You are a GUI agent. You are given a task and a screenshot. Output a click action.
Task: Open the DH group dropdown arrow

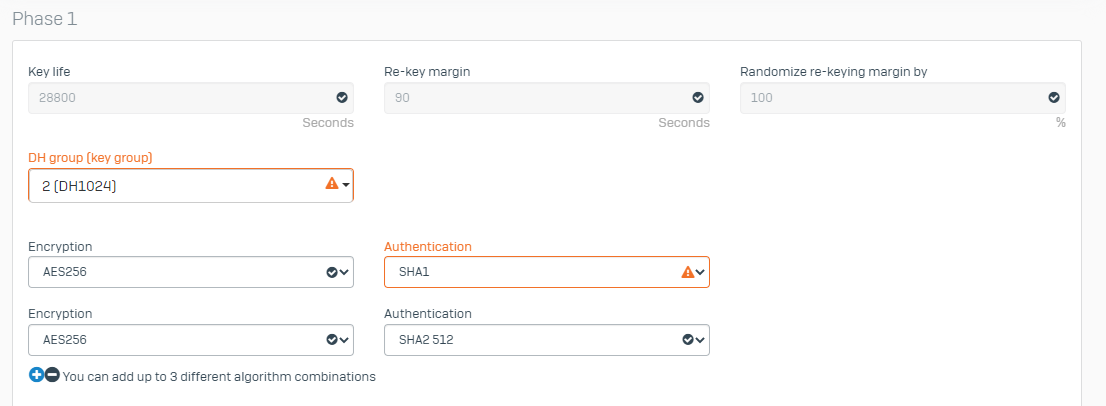point(346,185)
